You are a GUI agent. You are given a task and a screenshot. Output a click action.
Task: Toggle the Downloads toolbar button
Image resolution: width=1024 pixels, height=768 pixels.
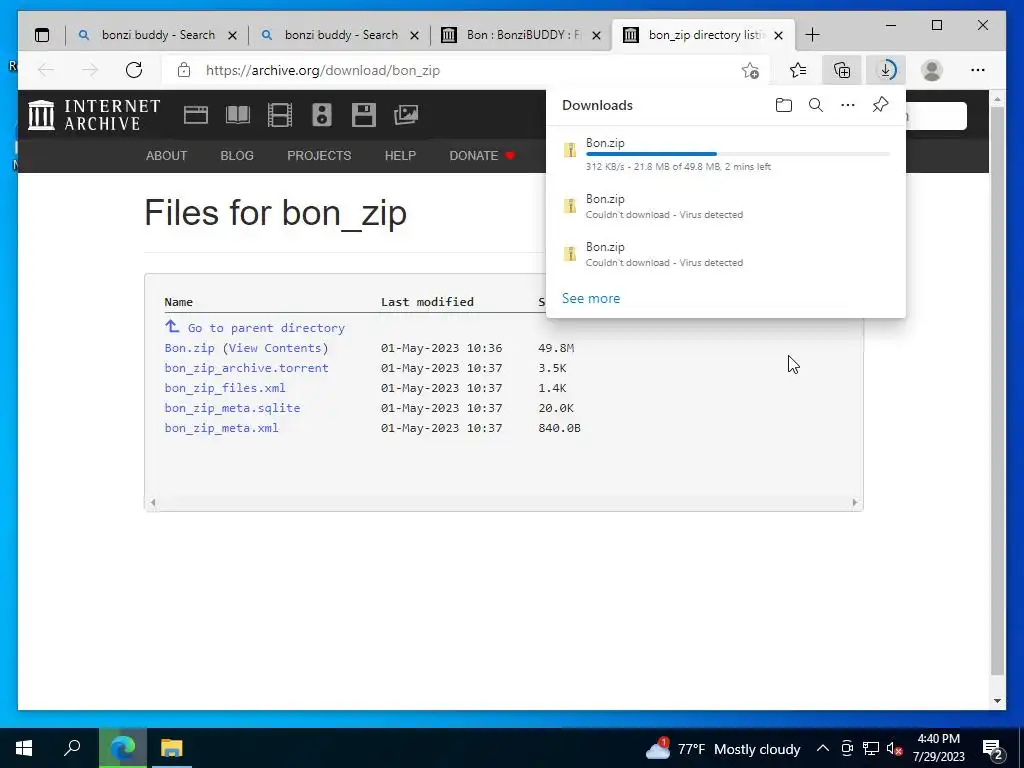886,70
